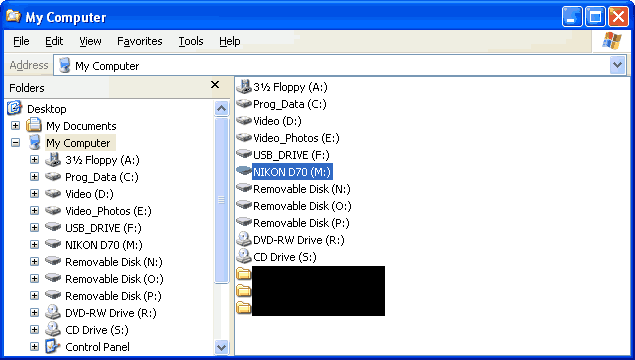Collapse the My Computer tree node

(x=15, y=143)
